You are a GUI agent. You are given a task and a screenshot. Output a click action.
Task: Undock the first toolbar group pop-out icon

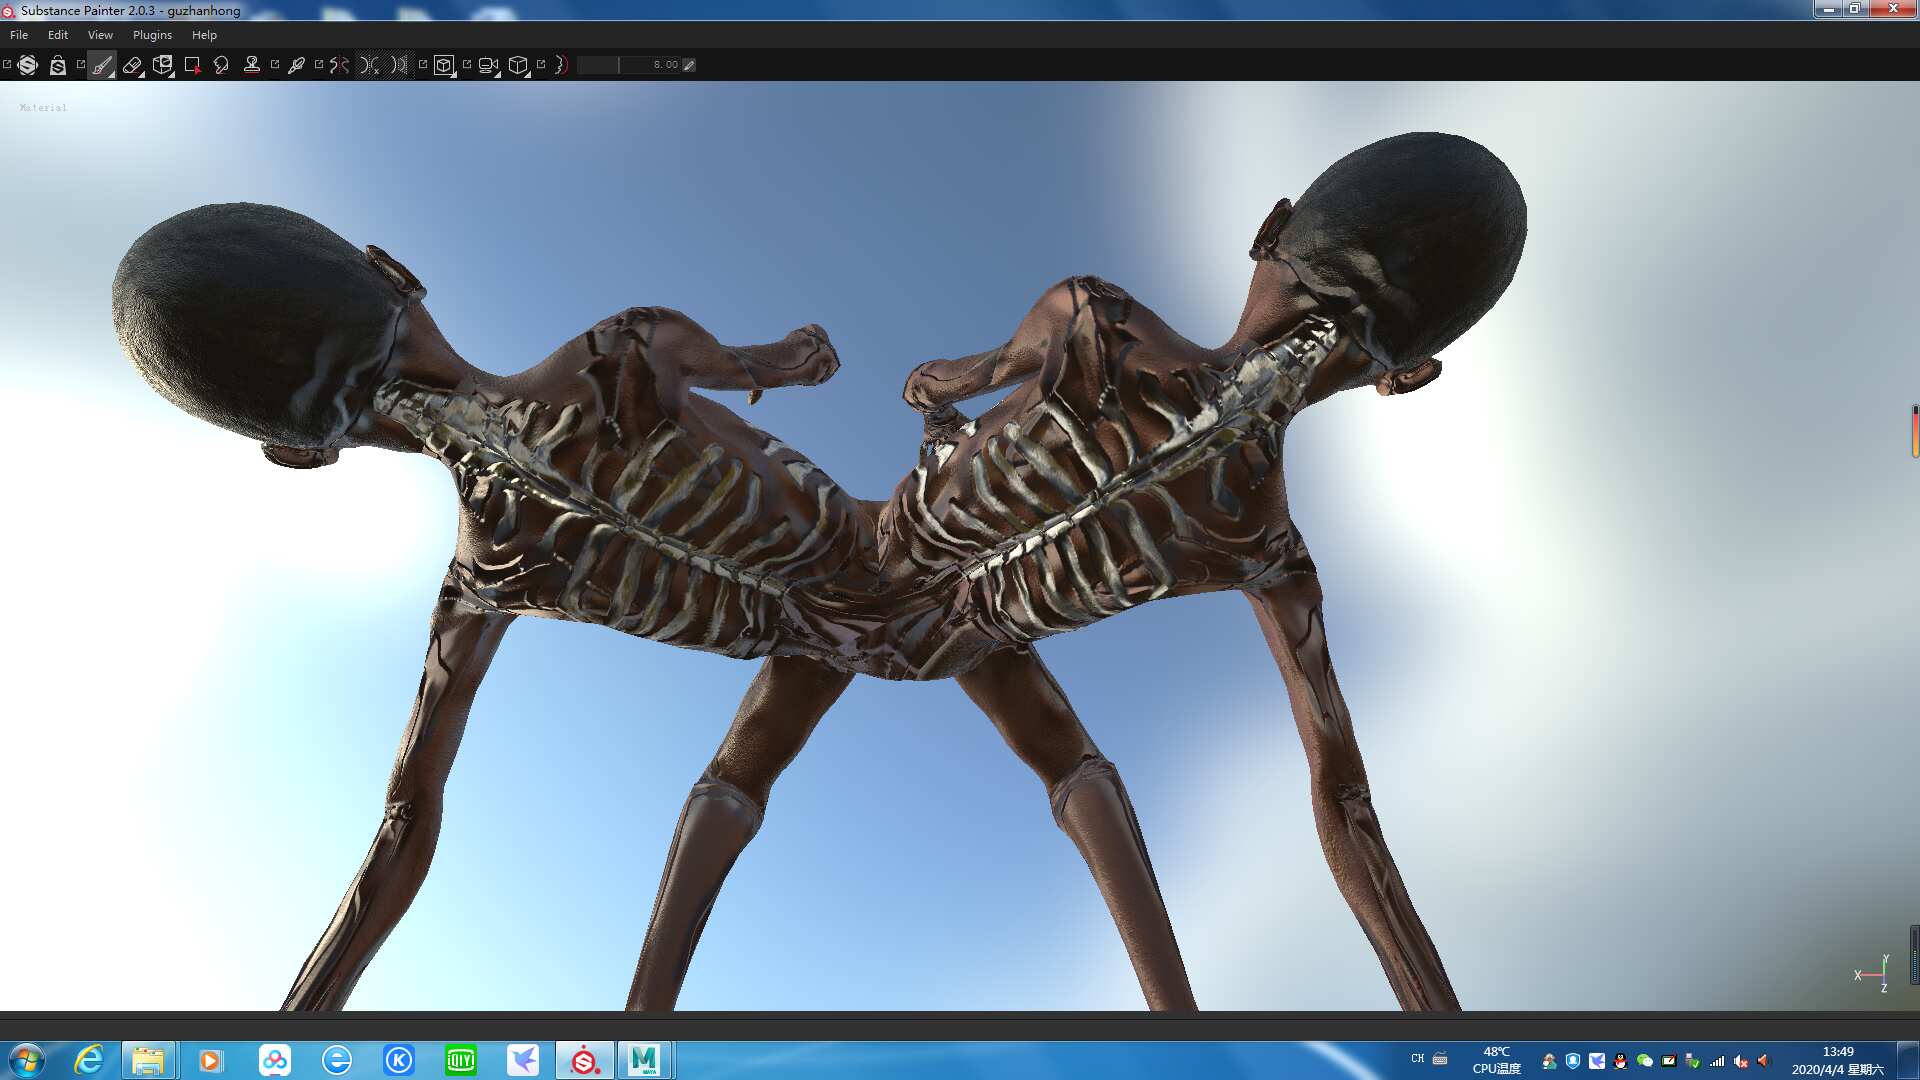point(7,64)
